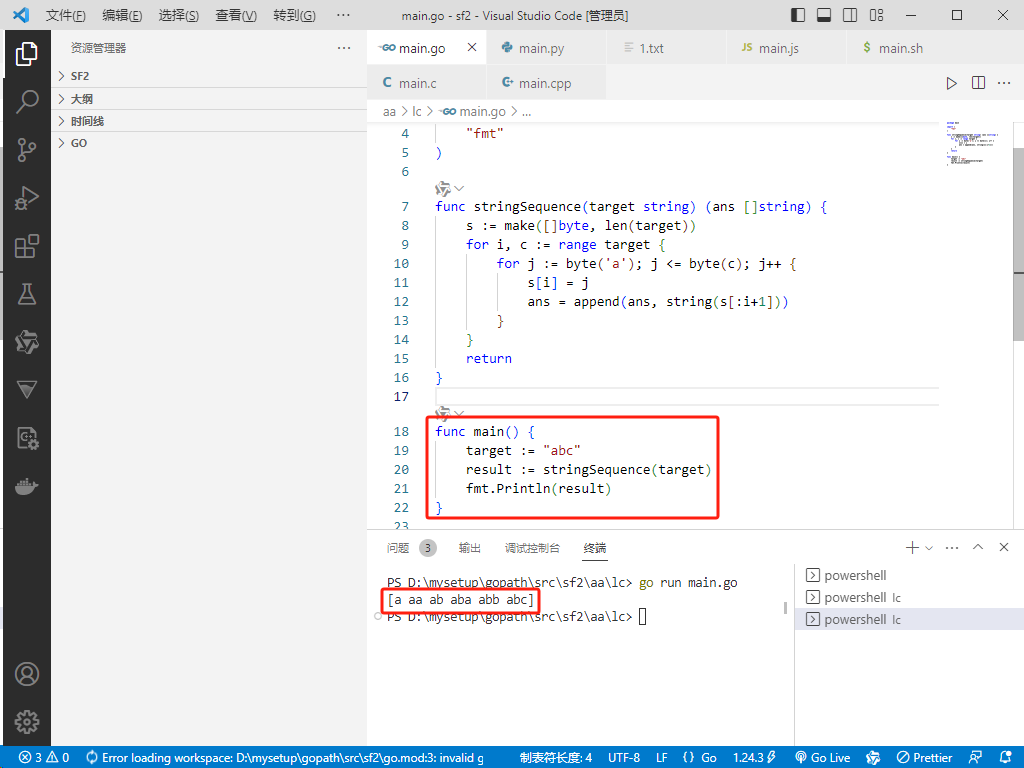Open the 编辑(E) menu
The image size is (1024, 768).
point(122,15)
